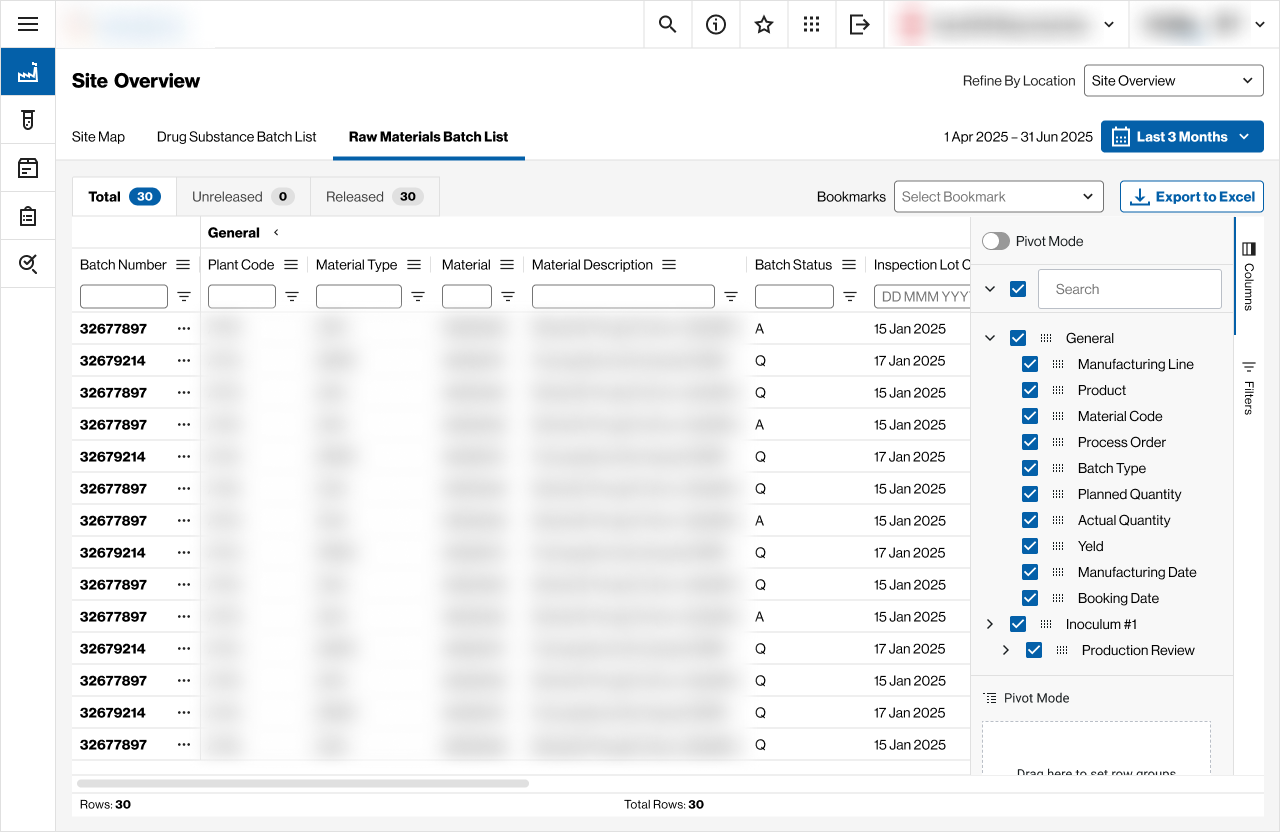Open the clipboard sidebar icon
The image size is (1280, 832).
click(28, 216)
